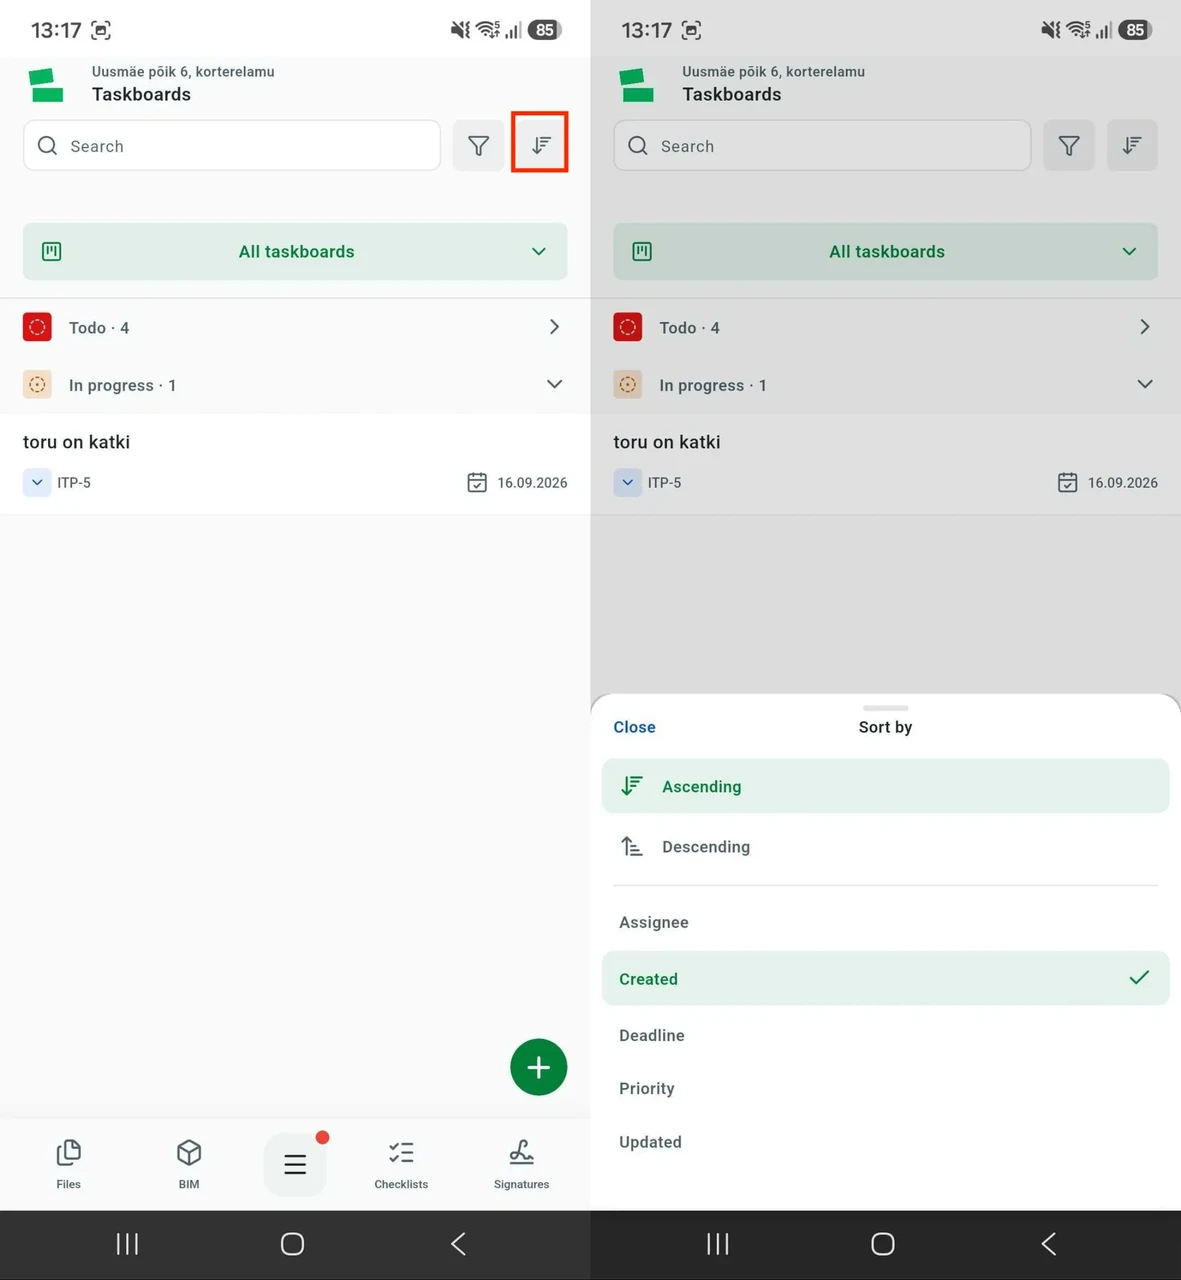
Task: Tap the green plus add task button
Action: coord(538,1067)
